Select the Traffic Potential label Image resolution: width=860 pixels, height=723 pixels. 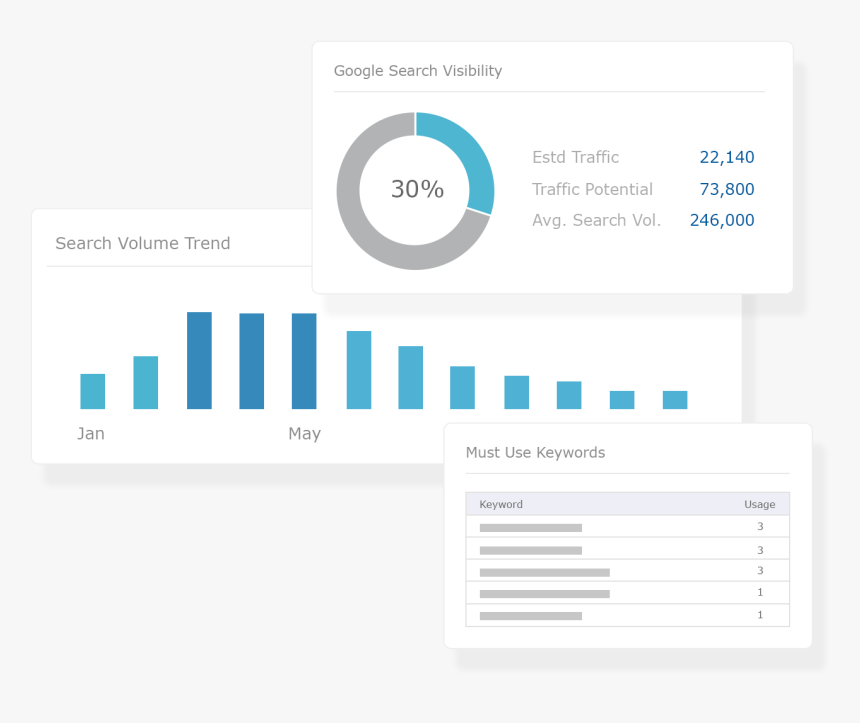click(592, 189)
